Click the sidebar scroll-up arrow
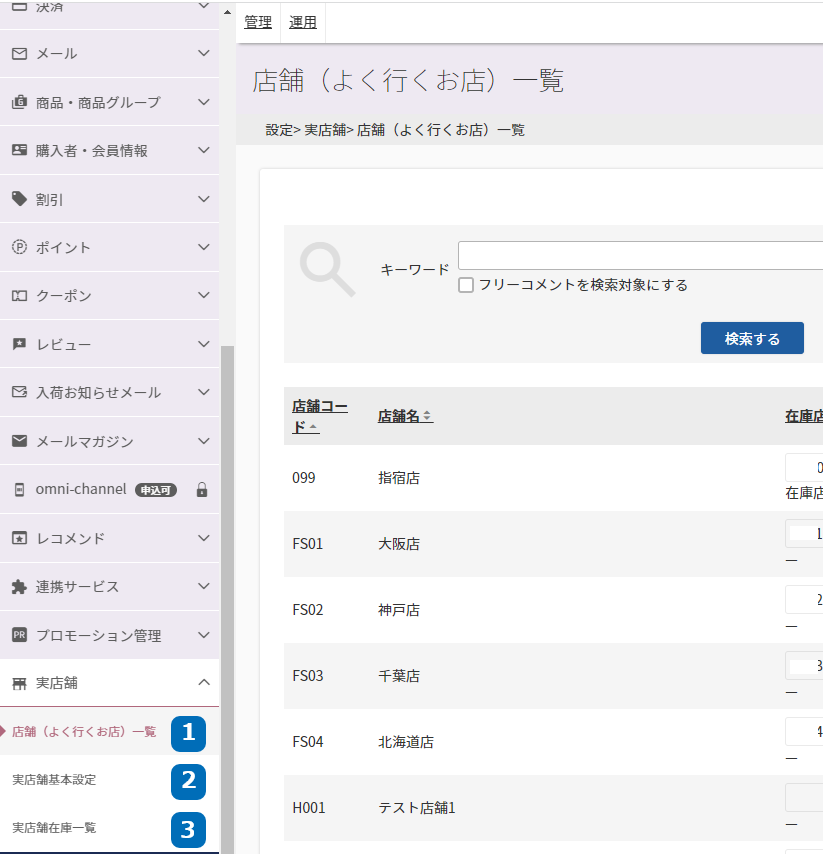Screen dimensions: 823x854 click(227, 12)
